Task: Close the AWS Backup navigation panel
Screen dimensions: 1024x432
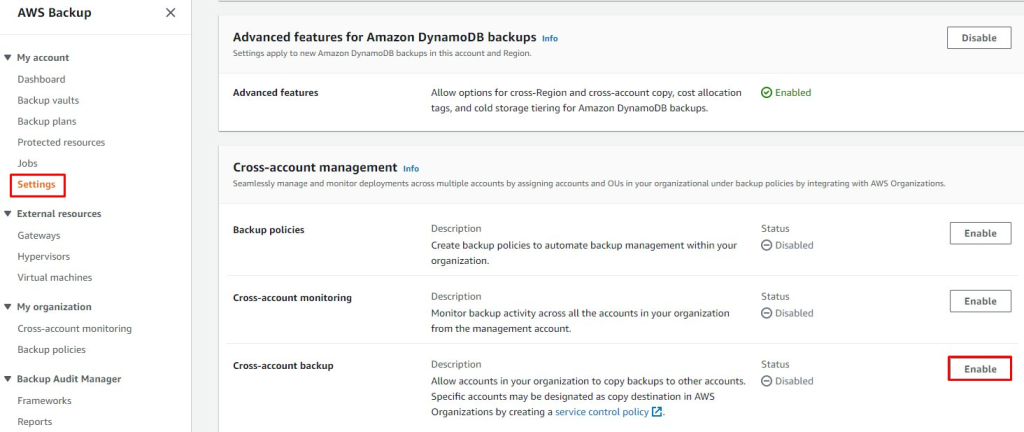Action: [170, 12]
